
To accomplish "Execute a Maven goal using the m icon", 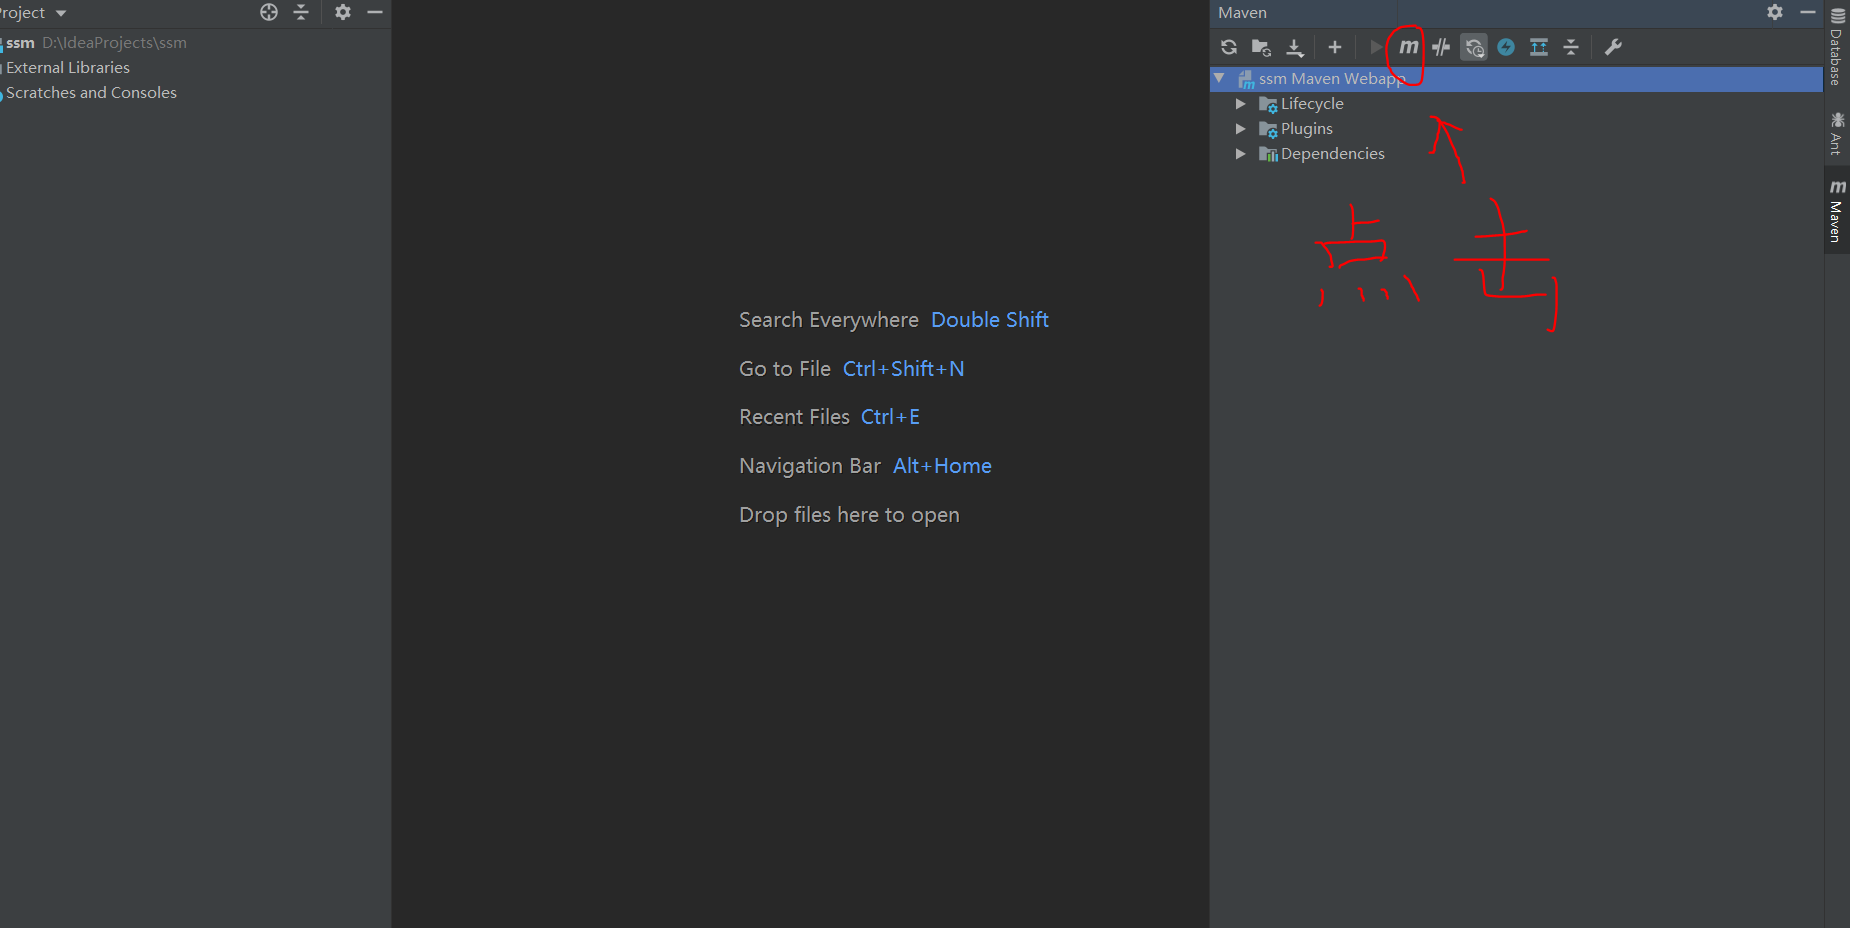I will tap(1407, 47).
